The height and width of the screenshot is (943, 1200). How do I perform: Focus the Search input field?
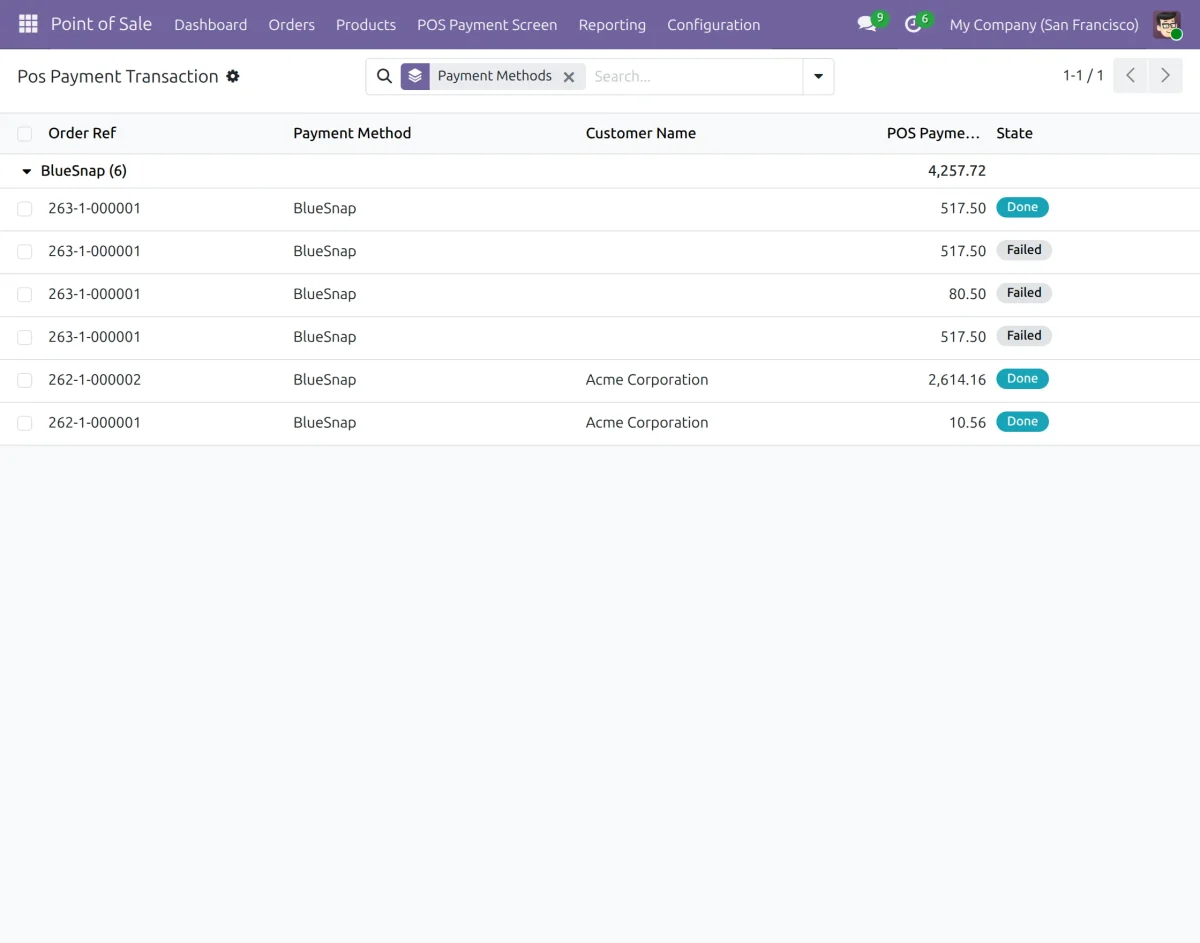694,76
